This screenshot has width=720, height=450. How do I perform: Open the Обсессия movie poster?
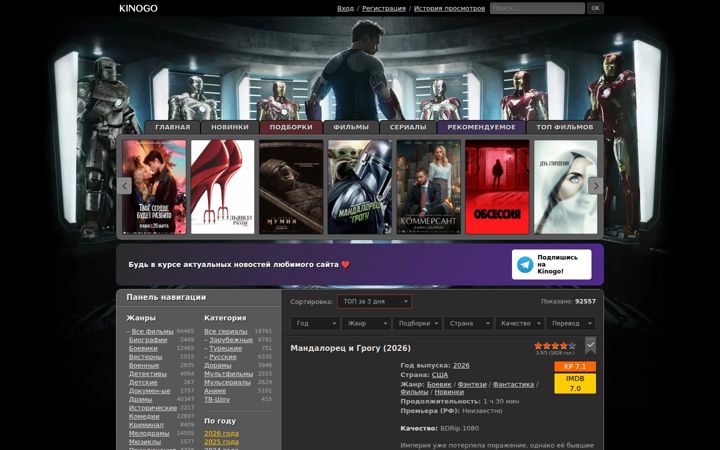[497, 187]
